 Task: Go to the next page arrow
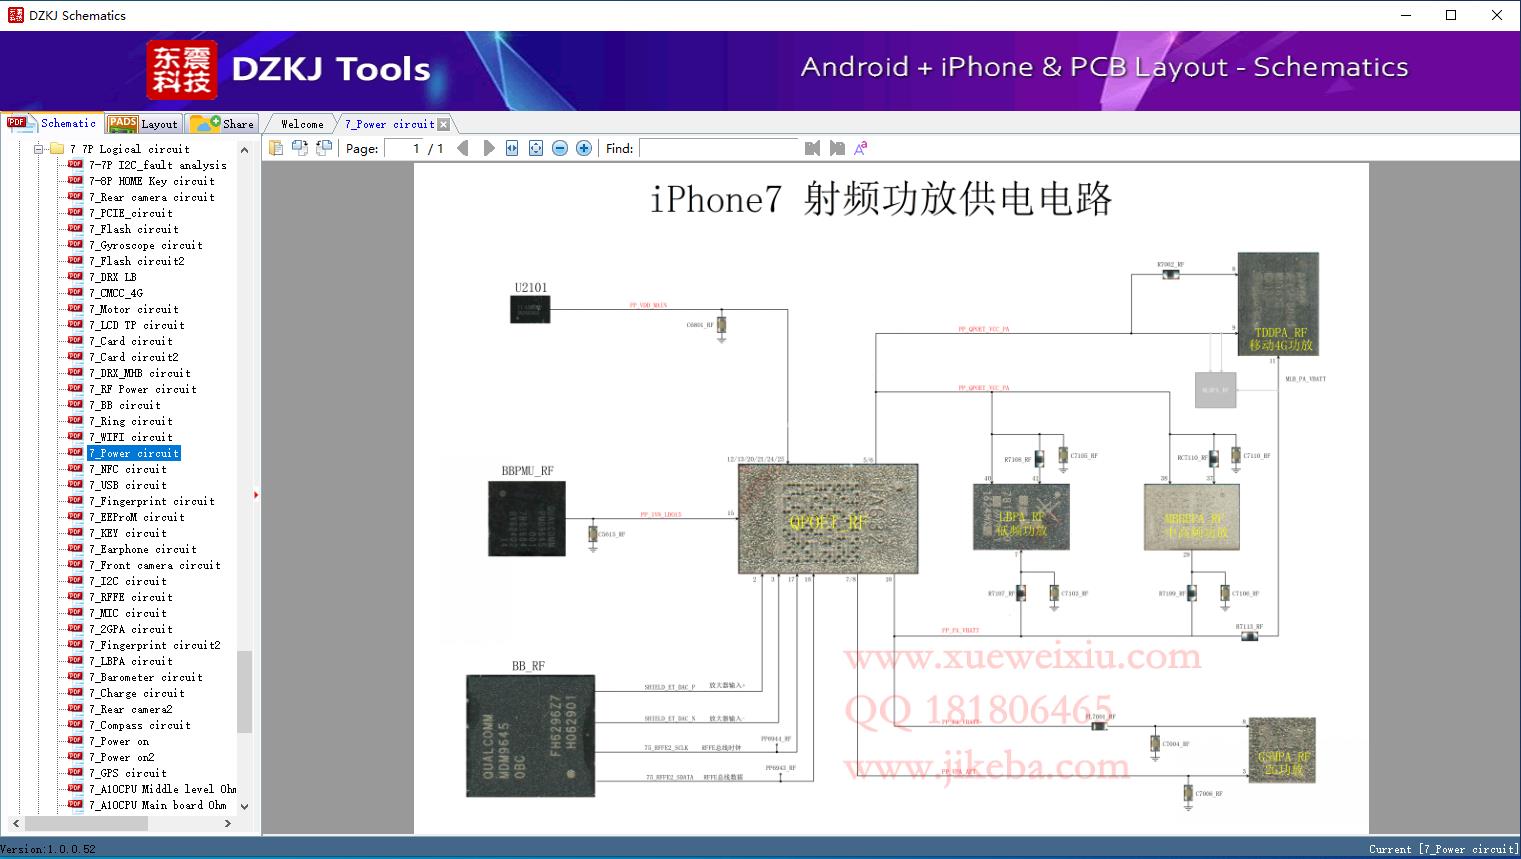tap(488, 148)
